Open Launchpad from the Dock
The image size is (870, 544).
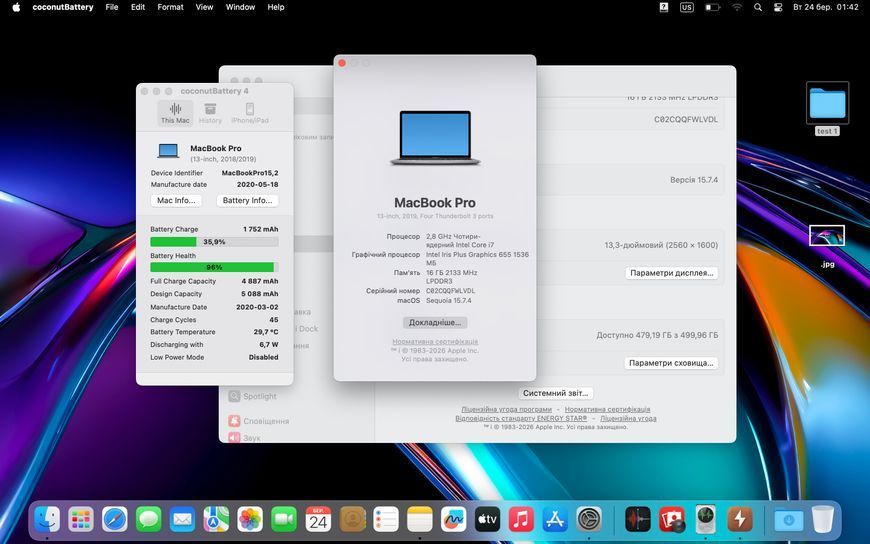click(x=81, y=520)
